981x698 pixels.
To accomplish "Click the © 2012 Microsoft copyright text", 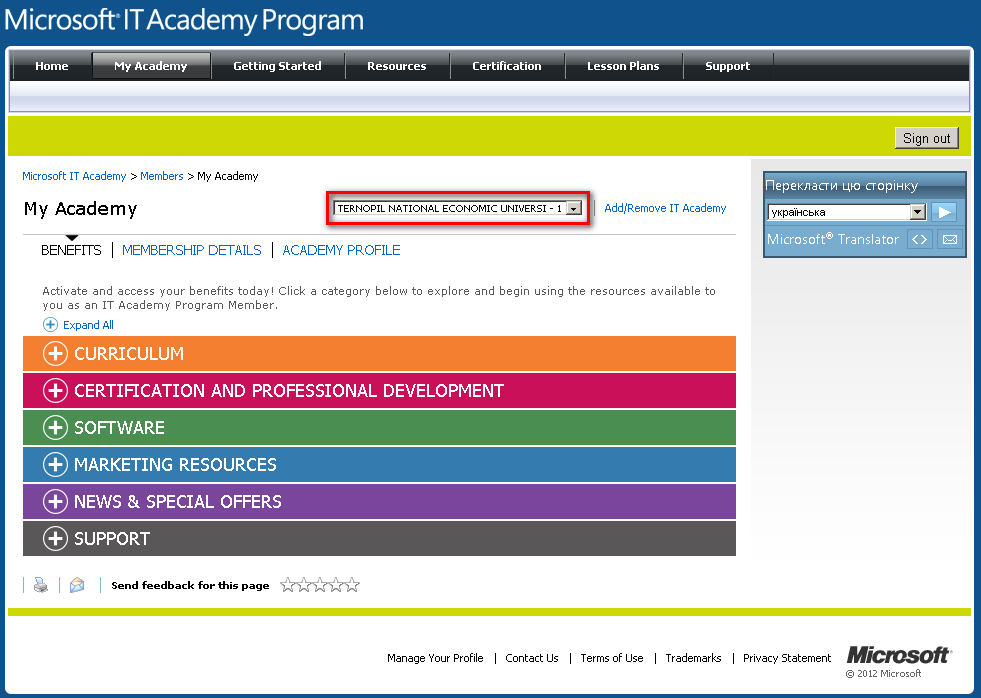I will [x=883, y=674].
